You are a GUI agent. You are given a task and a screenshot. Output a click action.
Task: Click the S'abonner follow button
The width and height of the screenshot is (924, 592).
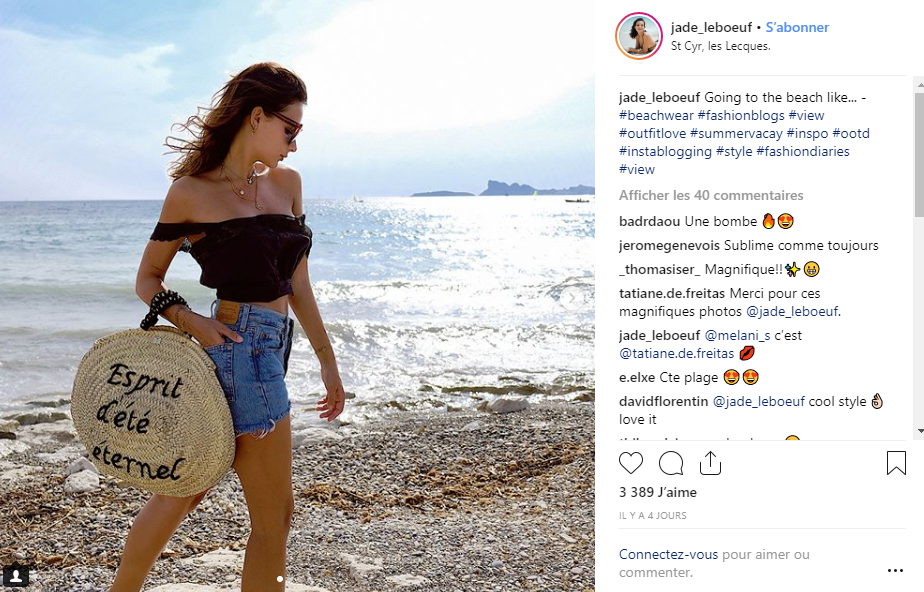(797, 27)
